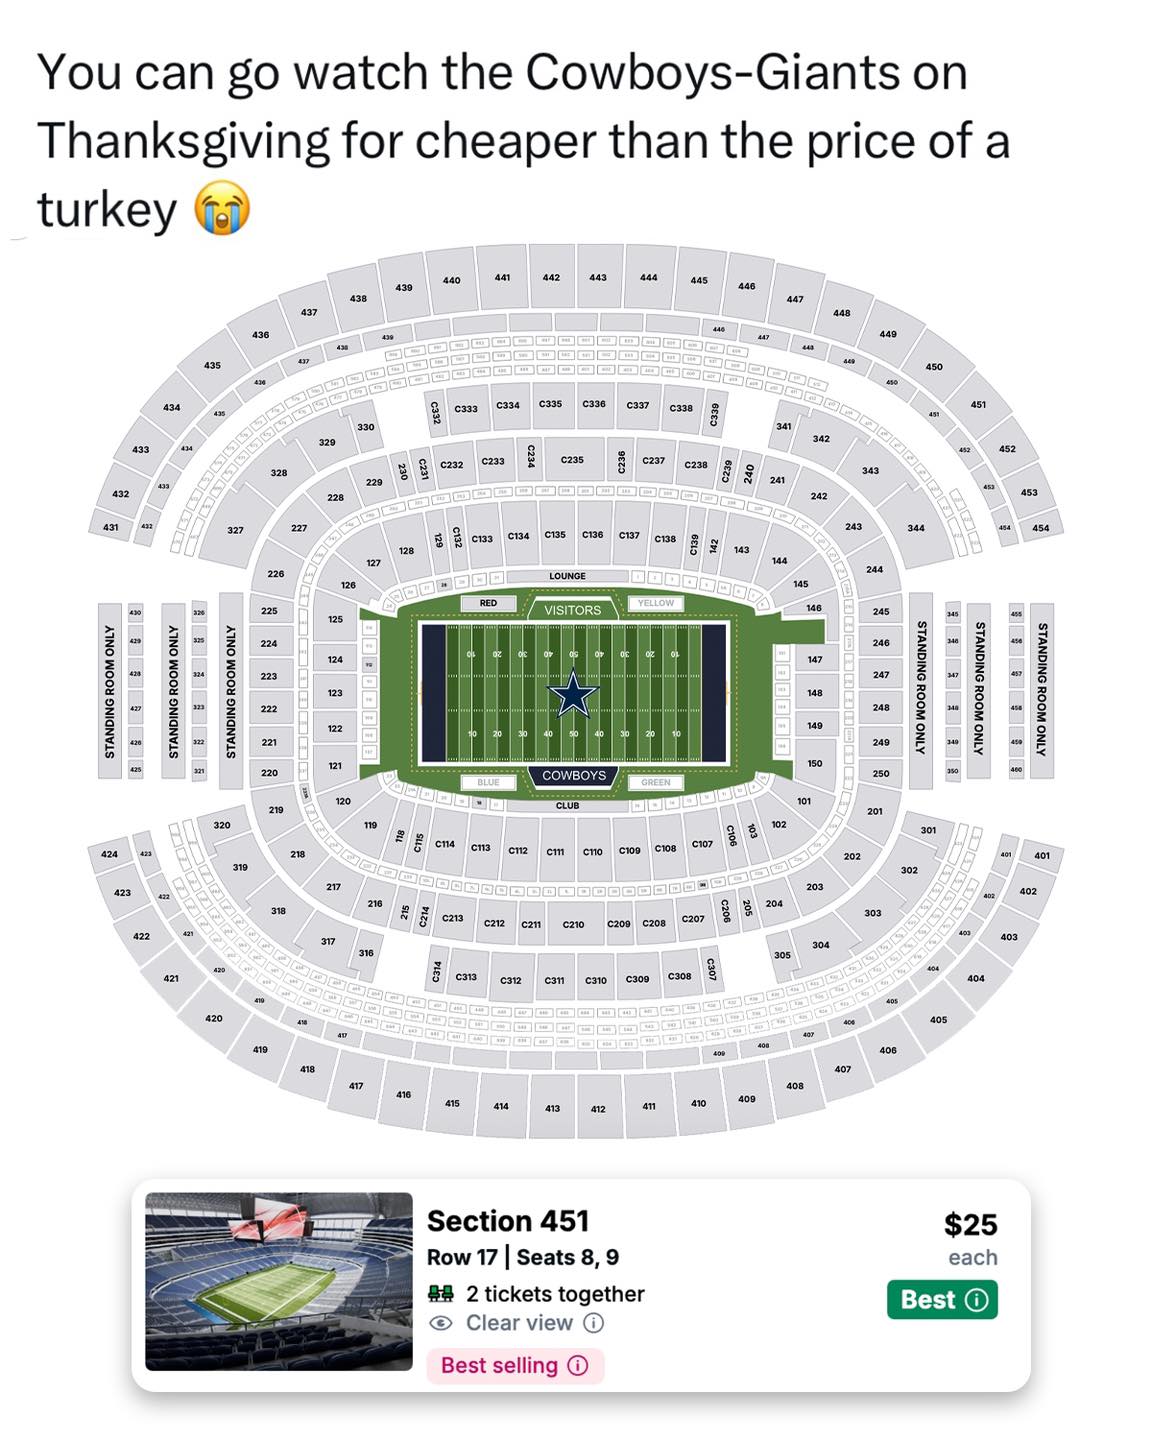Screen dimensions: 1152x1440
Task: Click the info icon in the Best badge
Action: pos(977,1299)
